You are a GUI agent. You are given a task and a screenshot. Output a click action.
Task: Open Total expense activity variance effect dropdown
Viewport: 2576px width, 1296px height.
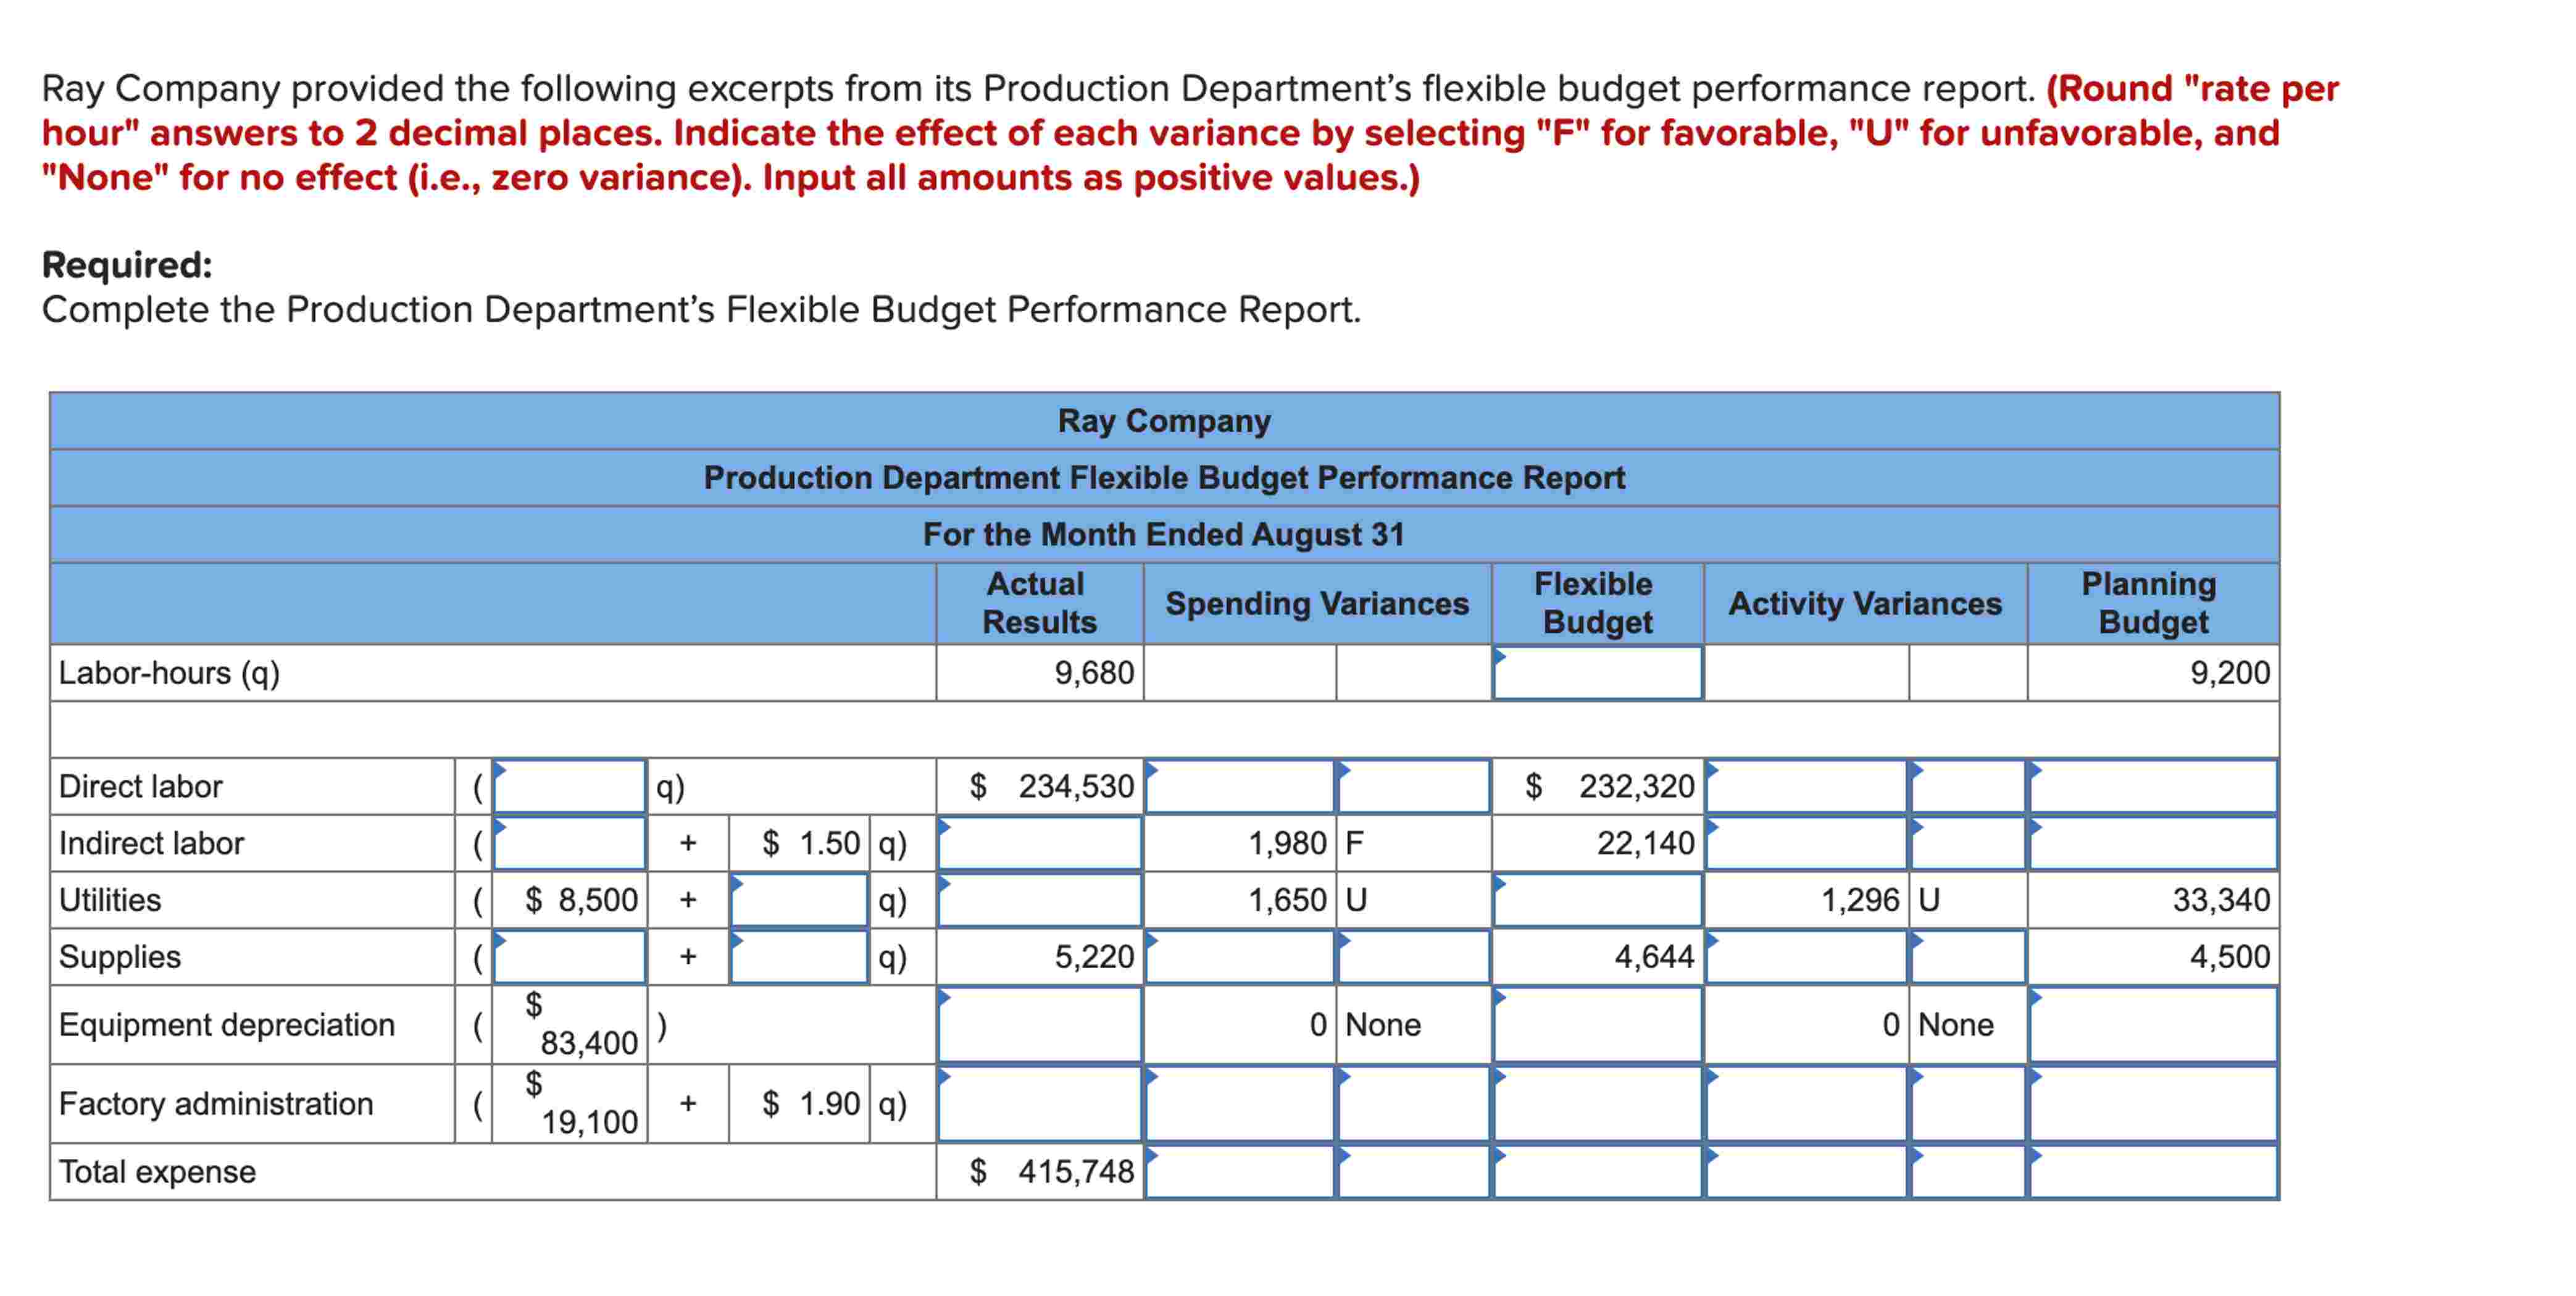1968,1172
